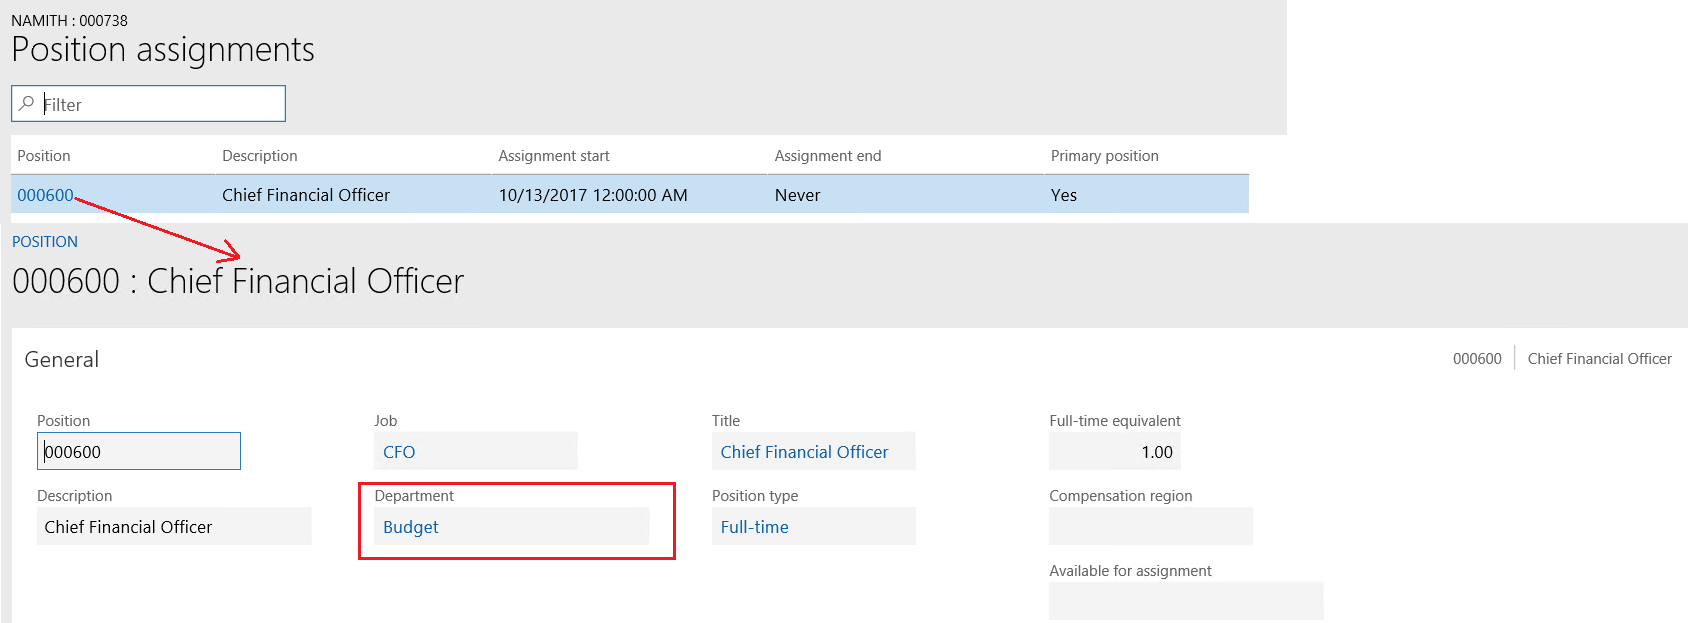Open position 000600 link in grid
1688x623 pixels.
click(x=45, y=195)
